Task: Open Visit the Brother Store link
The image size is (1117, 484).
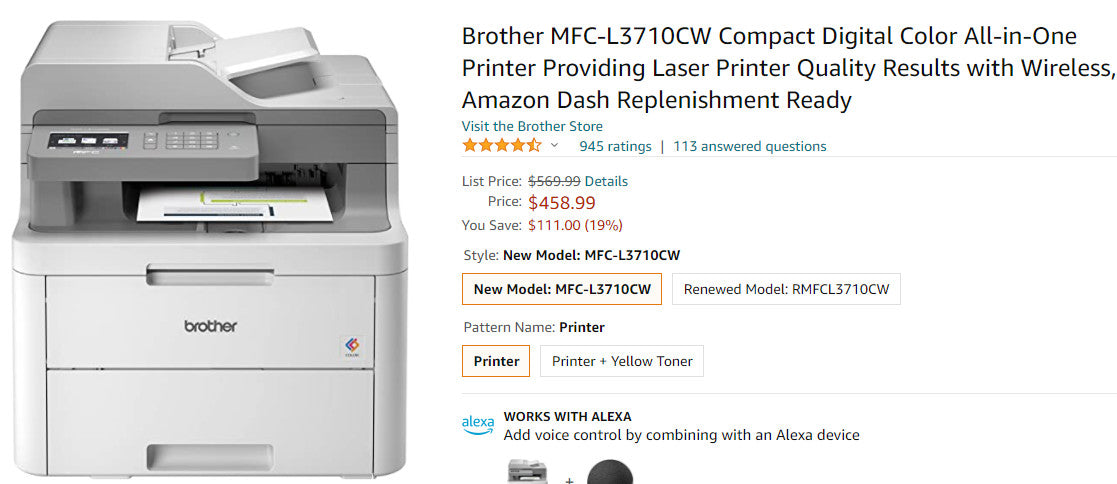Action: click(532, 126)
